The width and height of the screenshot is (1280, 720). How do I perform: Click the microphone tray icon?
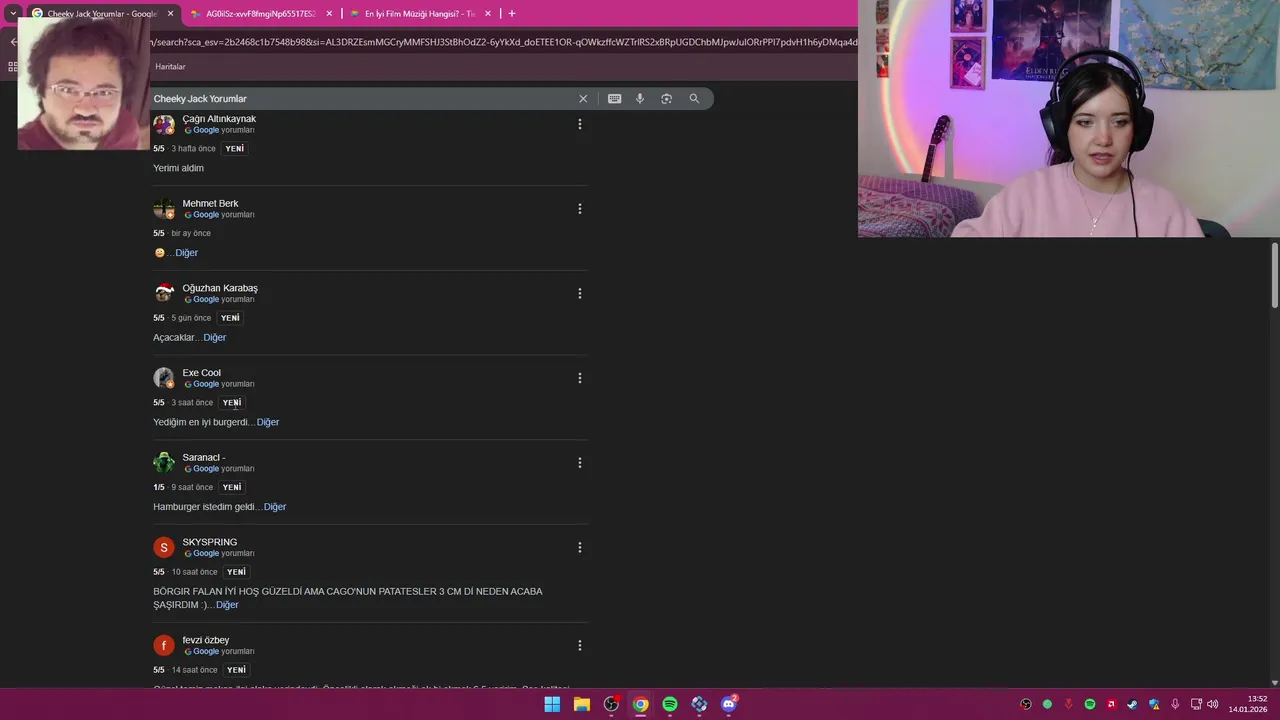click(1175, 704)
